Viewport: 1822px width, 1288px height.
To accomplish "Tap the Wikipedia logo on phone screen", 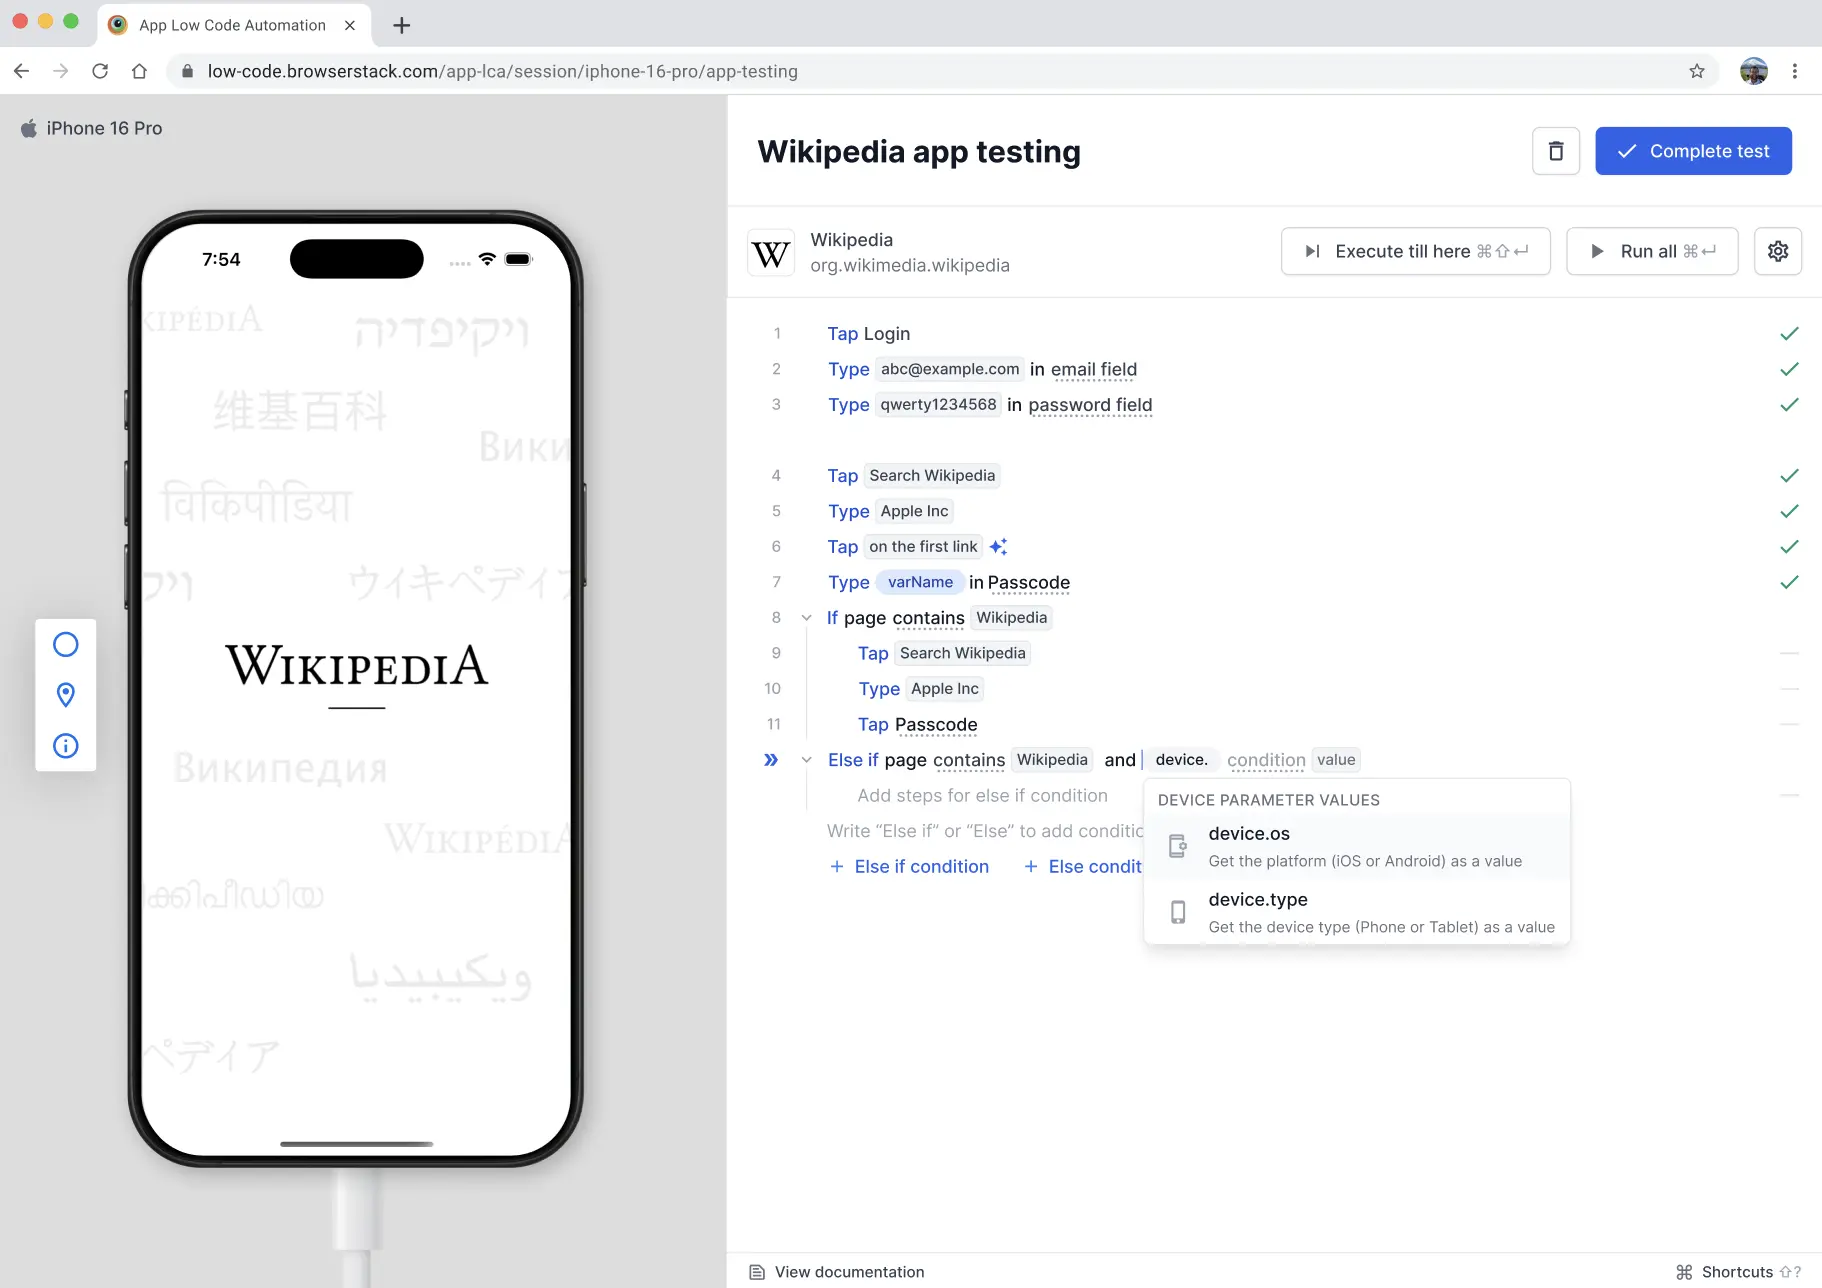I will pyautogui.click(x=356, y=667).
